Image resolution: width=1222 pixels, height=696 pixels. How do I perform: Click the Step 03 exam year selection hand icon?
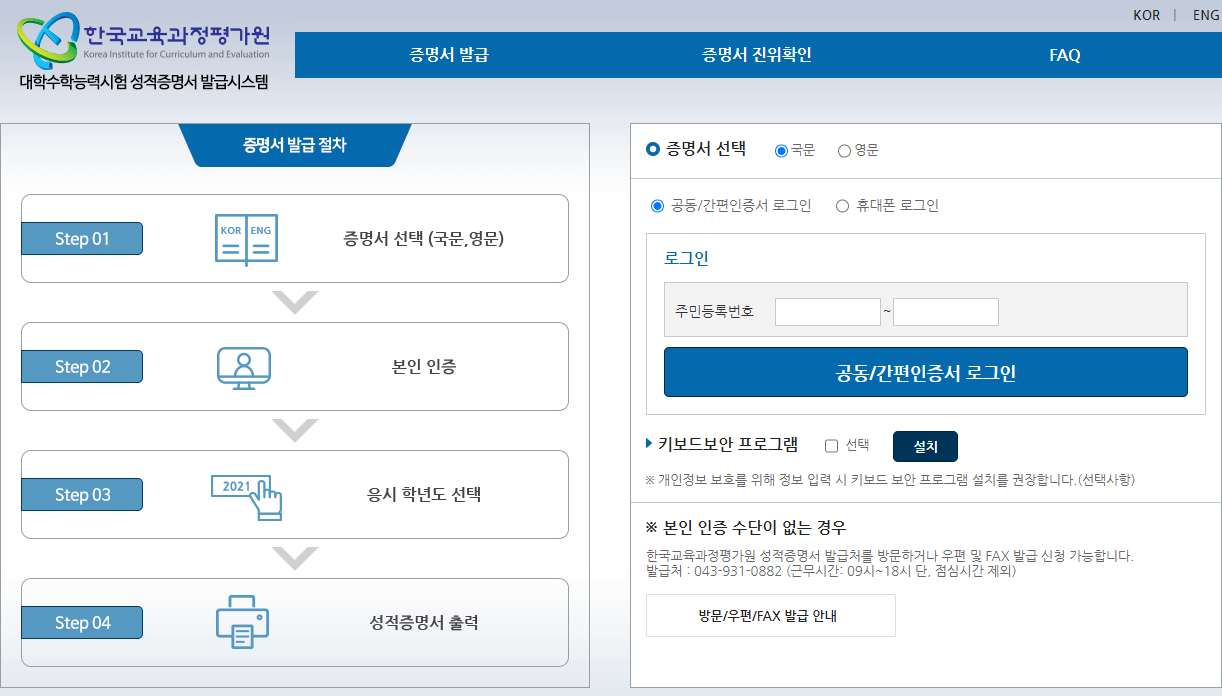(244, 494)
